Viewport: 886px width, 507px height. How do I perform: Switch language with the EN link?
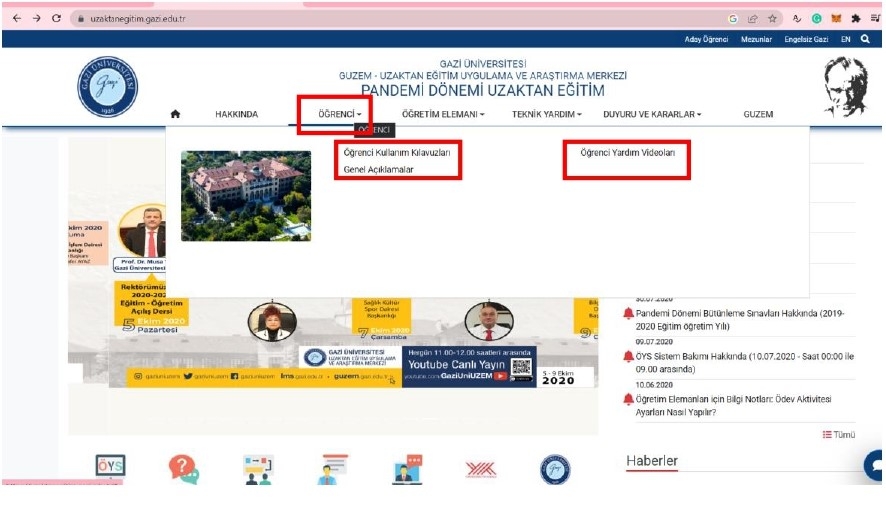tap(845, 39)
